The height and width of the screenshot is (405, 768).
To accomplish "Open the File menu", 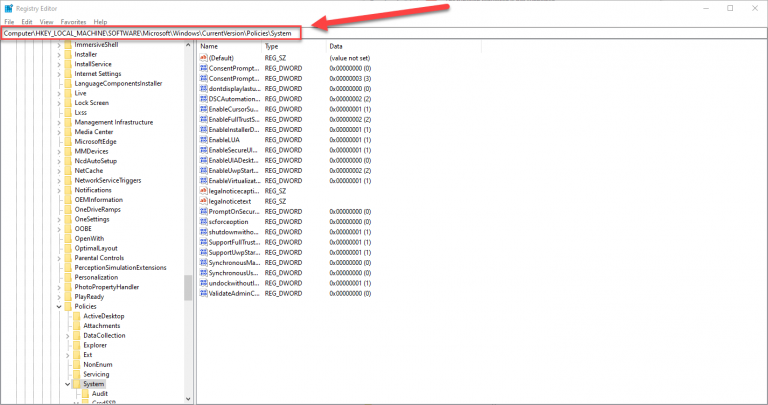I will [9, 21].
